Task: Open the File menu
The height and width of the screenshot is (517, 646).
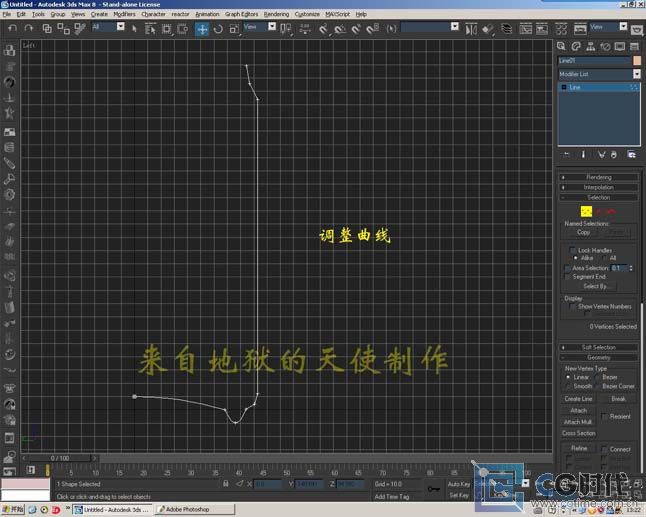Action: pyautogui.click(x=7, y=14)
